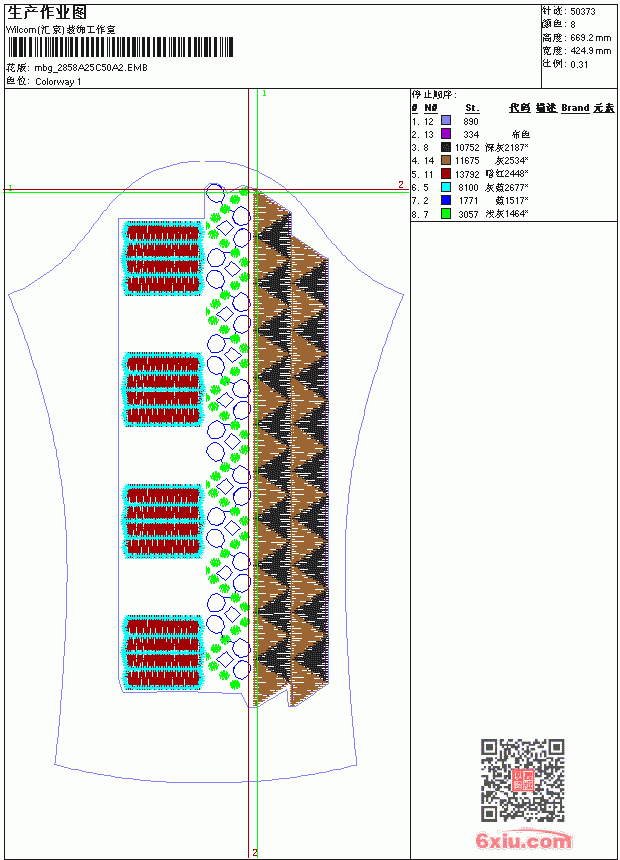Click the Brand column header

pyautogui.click(x=575, y=108)
